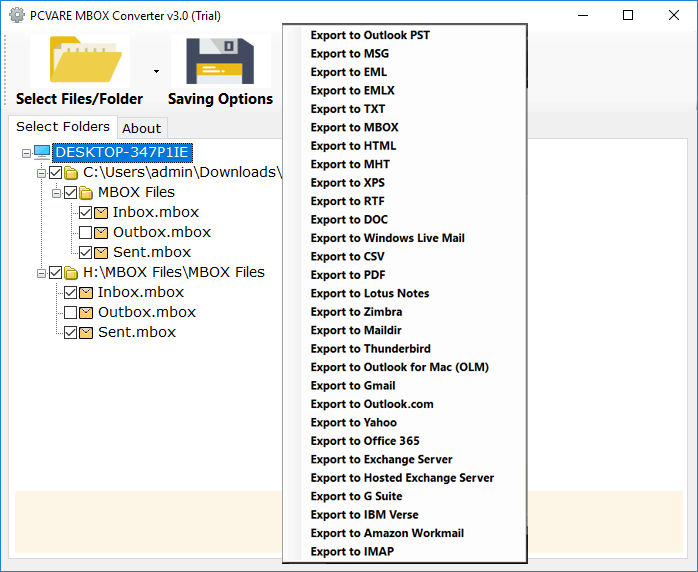Collapse the H:\MBOX Files tree node
The width and height of the screenshot is (698, 572).
pyautogui.click(x=41, y=272)
